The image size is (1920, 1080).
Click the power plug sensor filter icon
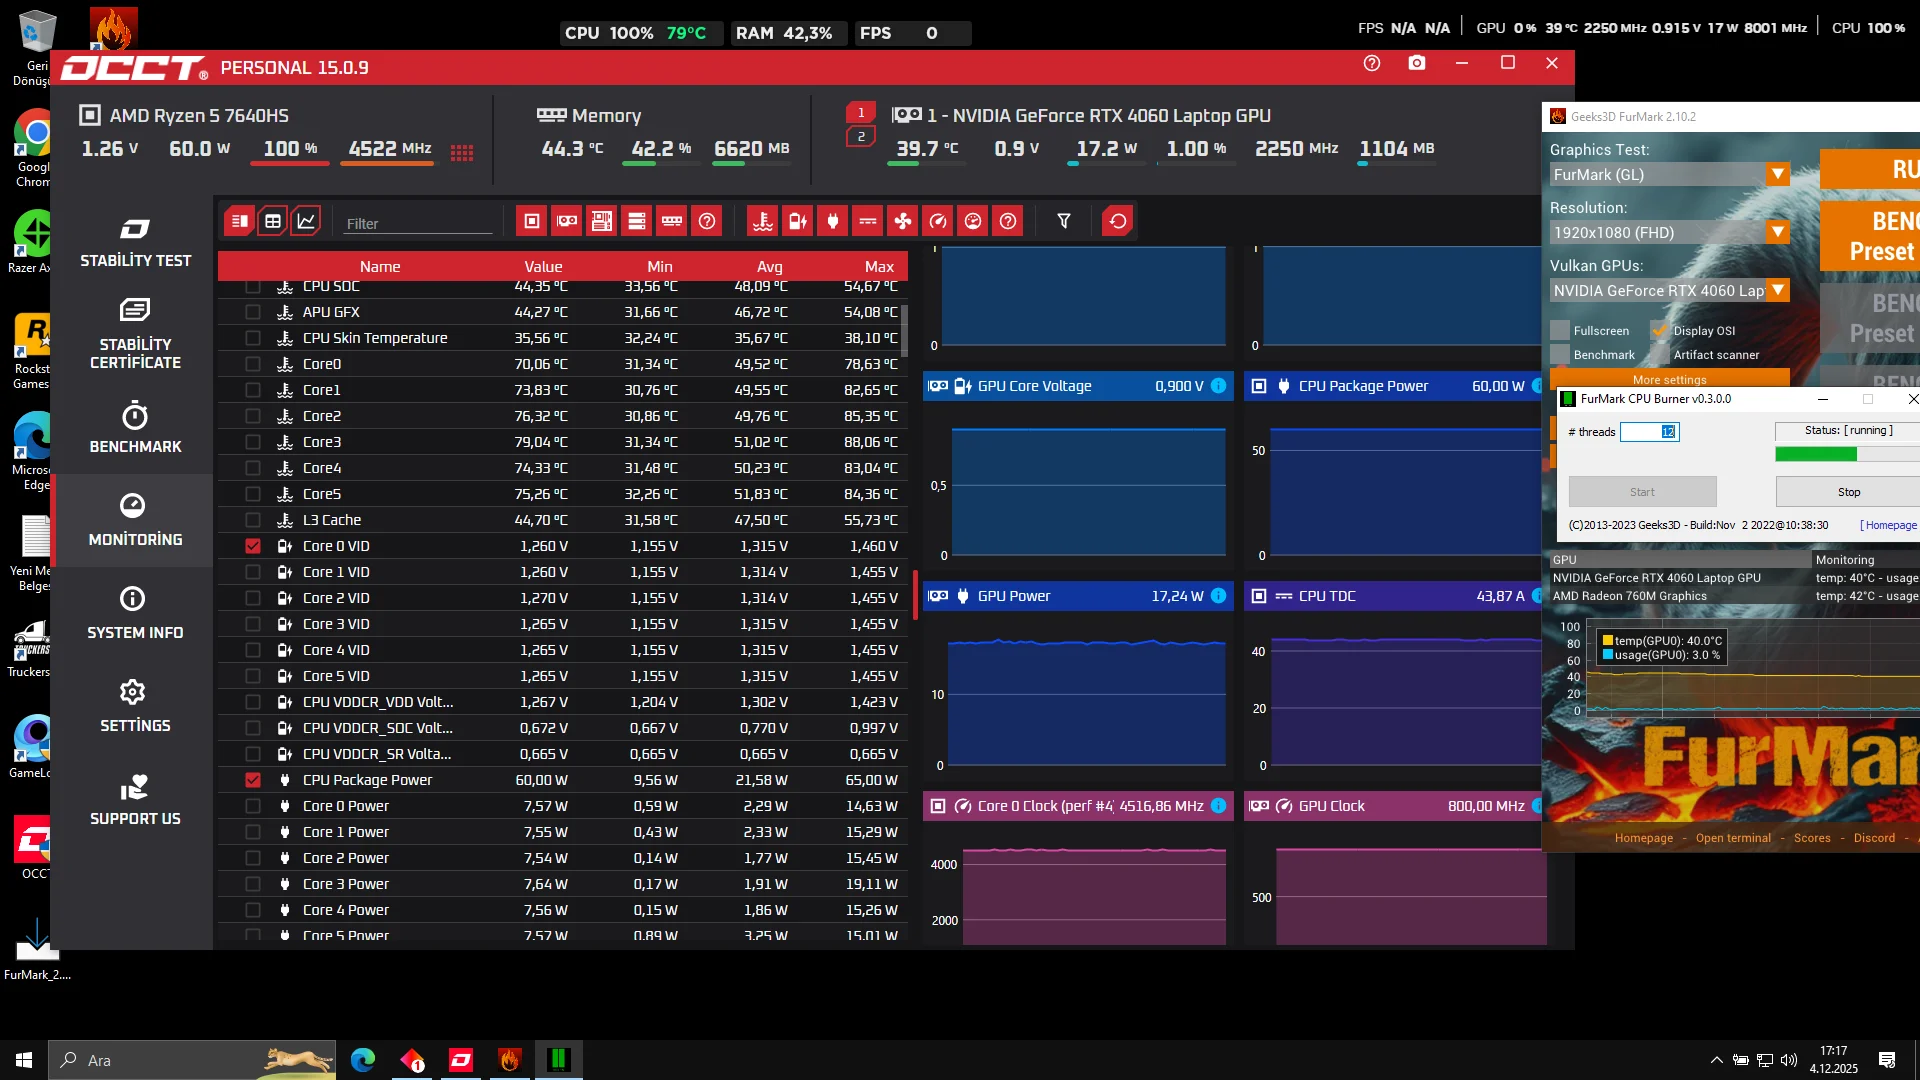point(833,221)
